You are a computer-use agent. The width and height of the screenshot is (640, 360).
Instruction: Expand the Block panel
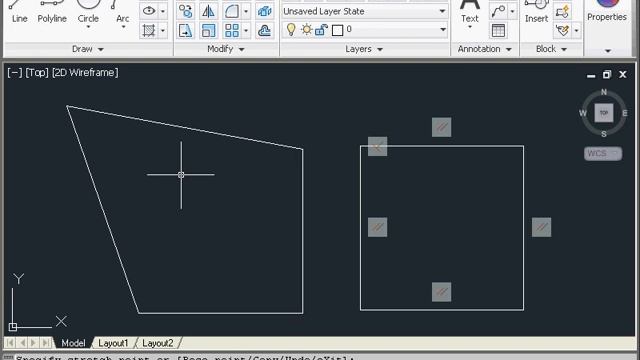[x=551, y=49]
